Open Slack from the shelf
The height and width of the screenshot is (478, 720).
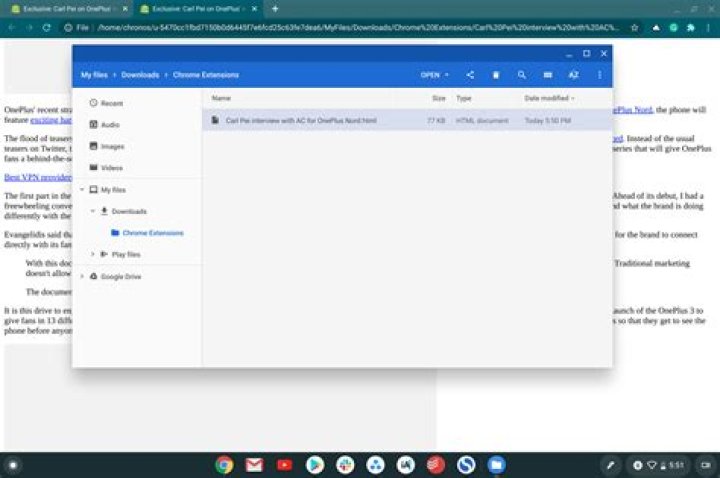pos(345,465)
